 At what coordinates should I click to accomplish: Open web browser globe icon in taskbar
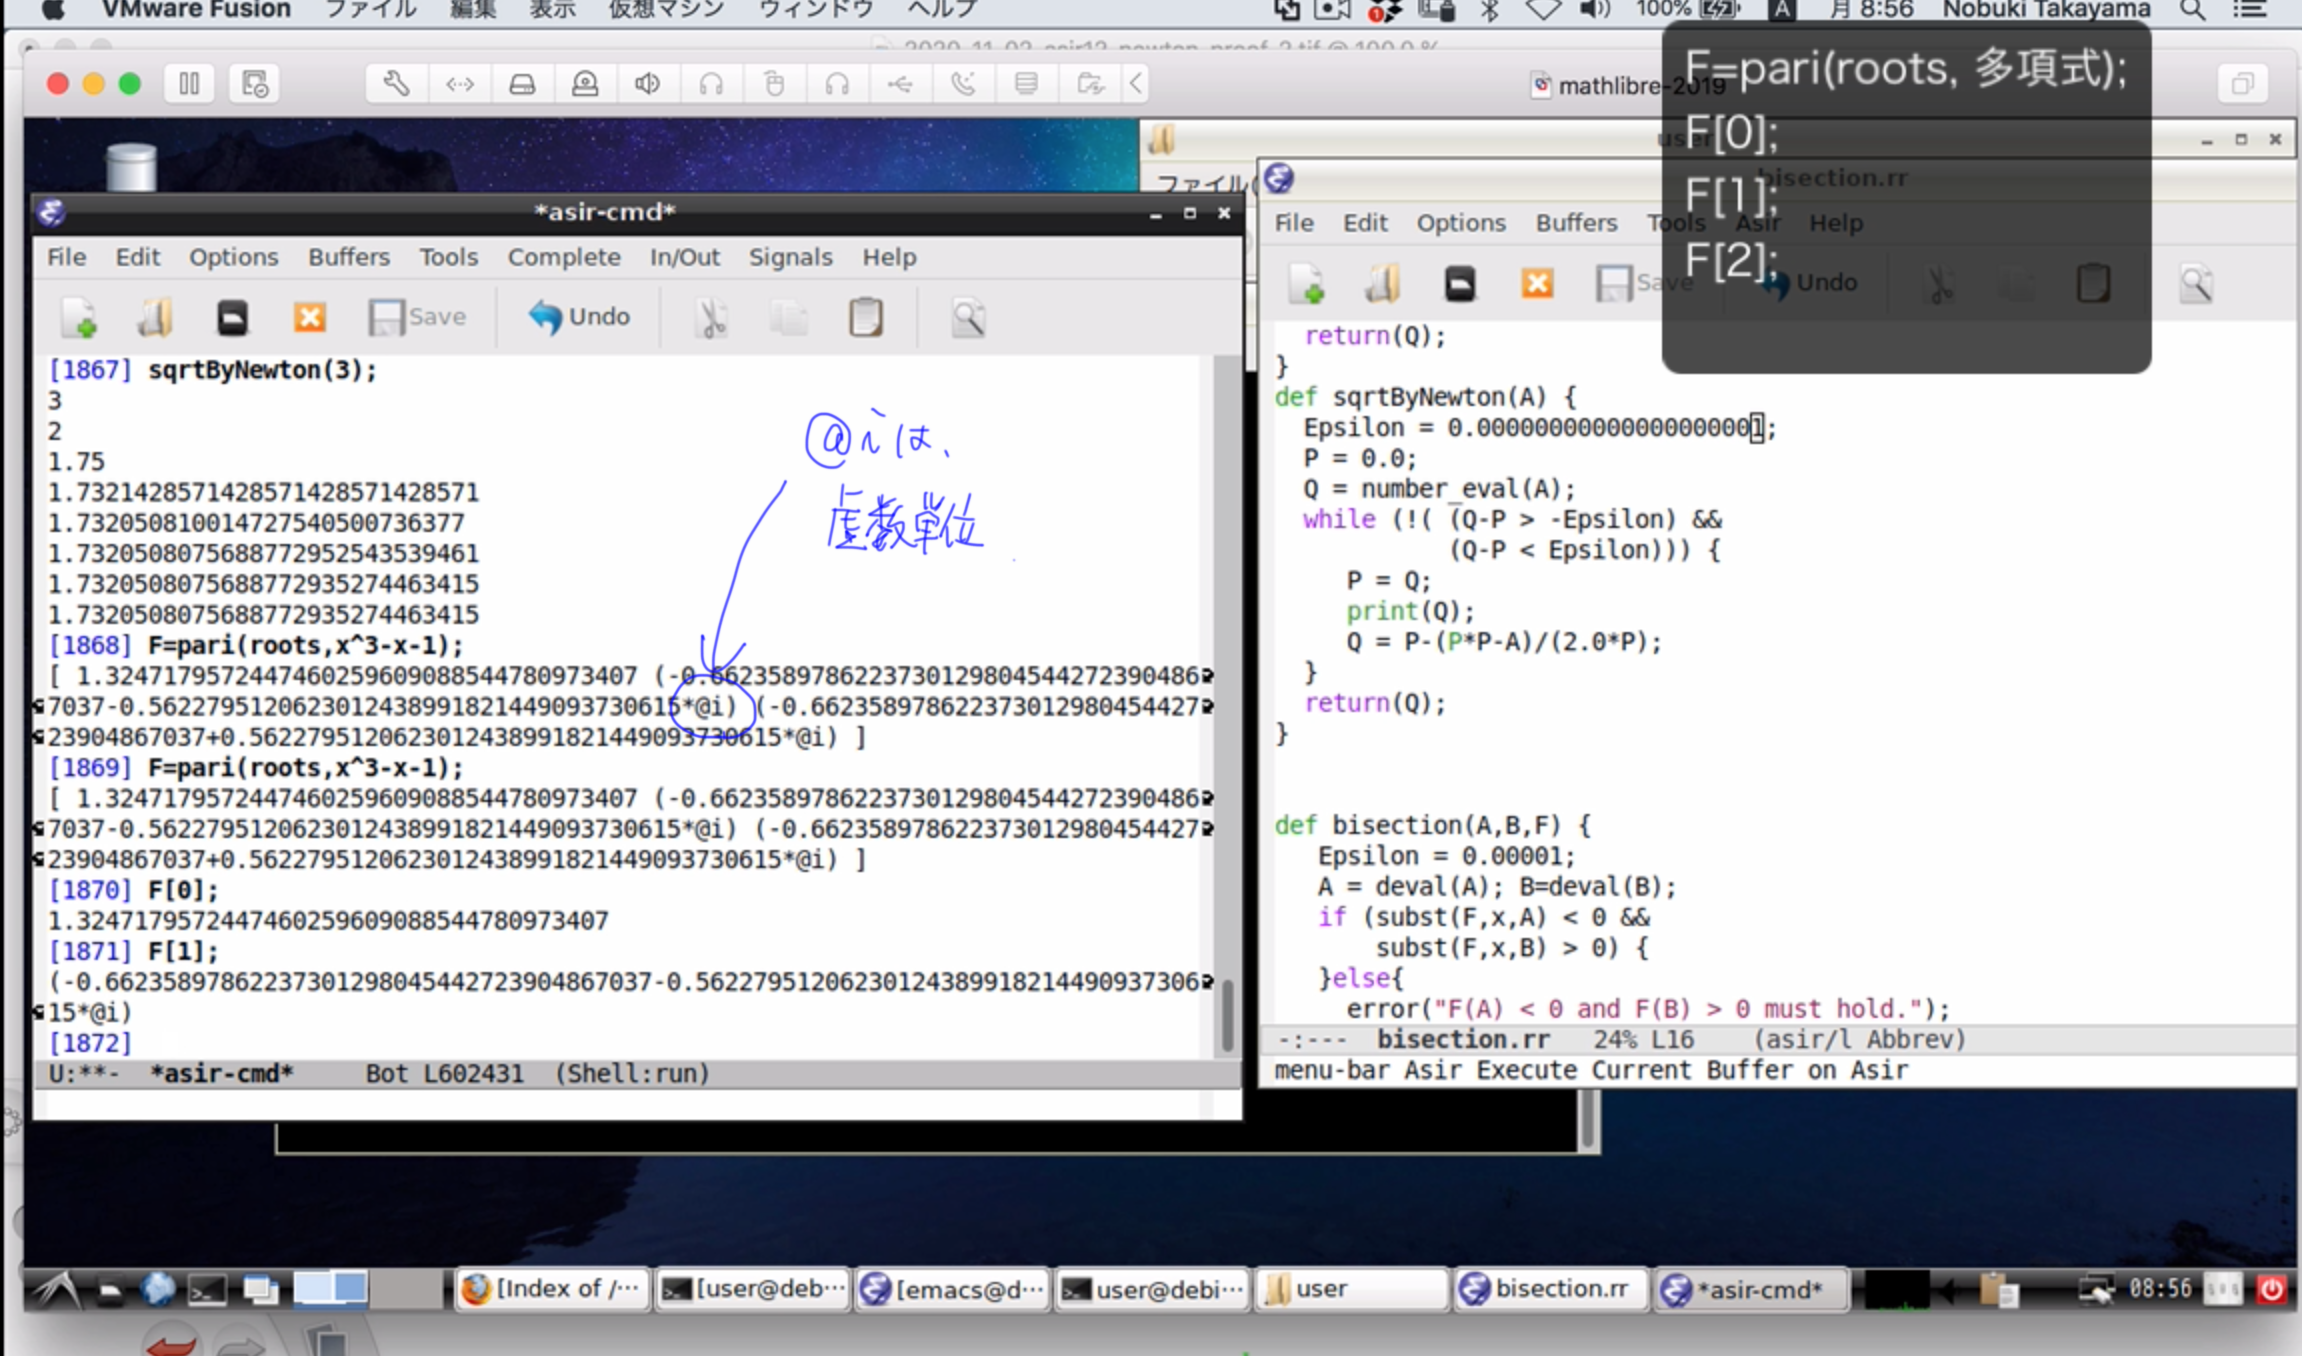[x=156, y=1289]
